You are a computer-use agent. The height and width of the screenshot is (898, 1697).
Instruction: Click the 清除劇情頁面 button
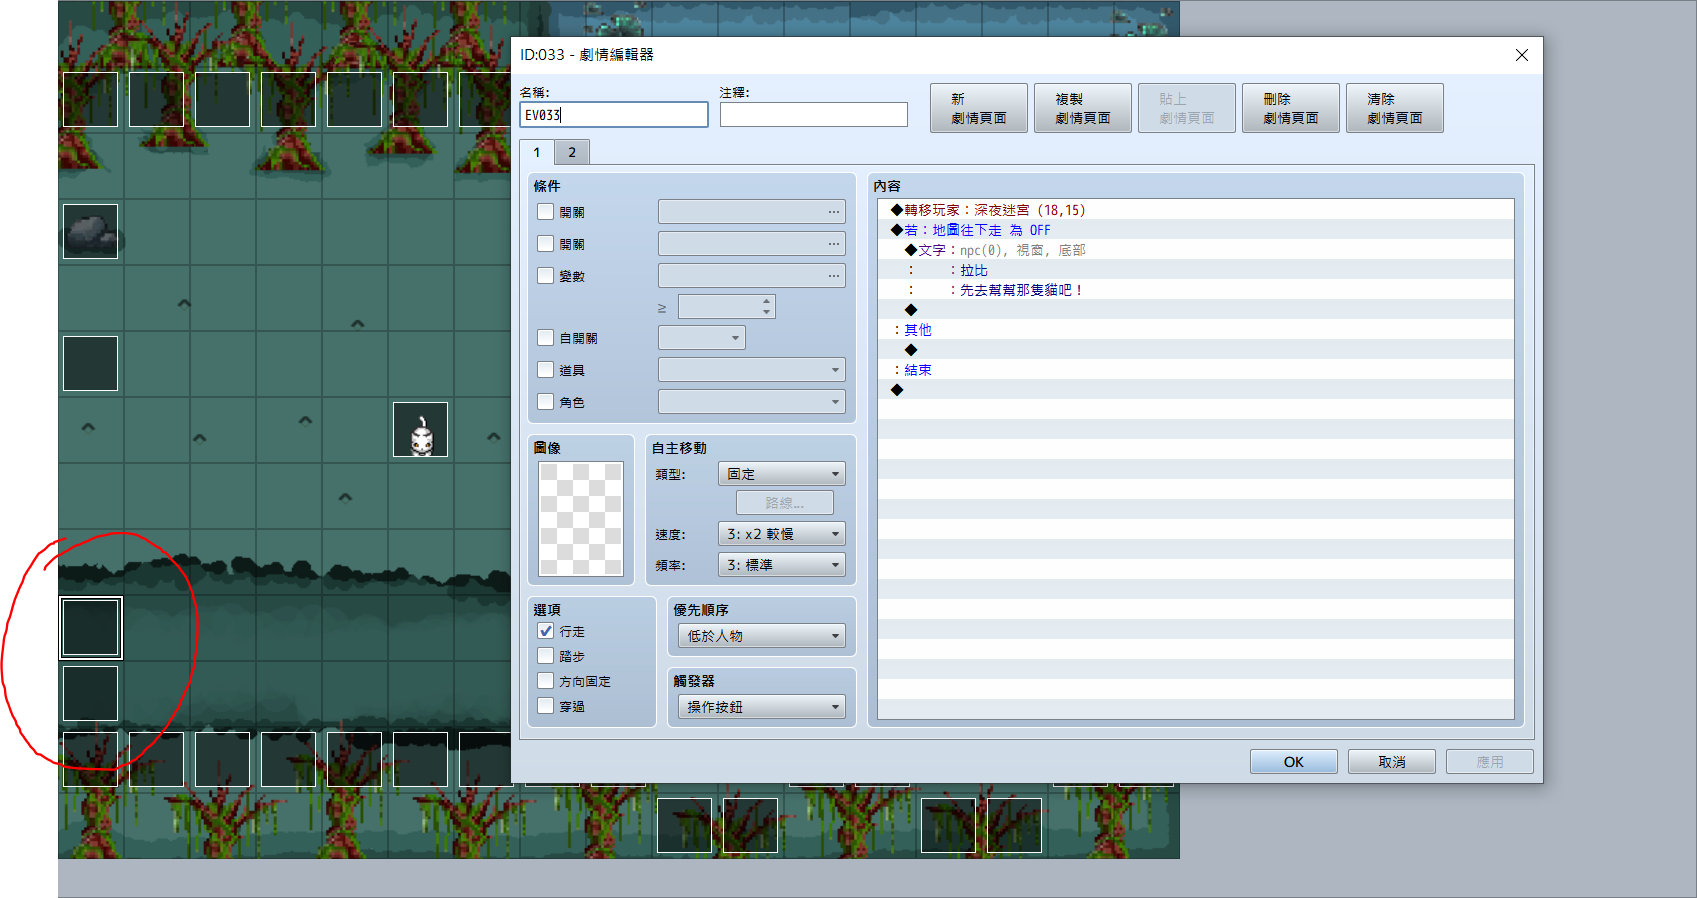point(1395,108)
